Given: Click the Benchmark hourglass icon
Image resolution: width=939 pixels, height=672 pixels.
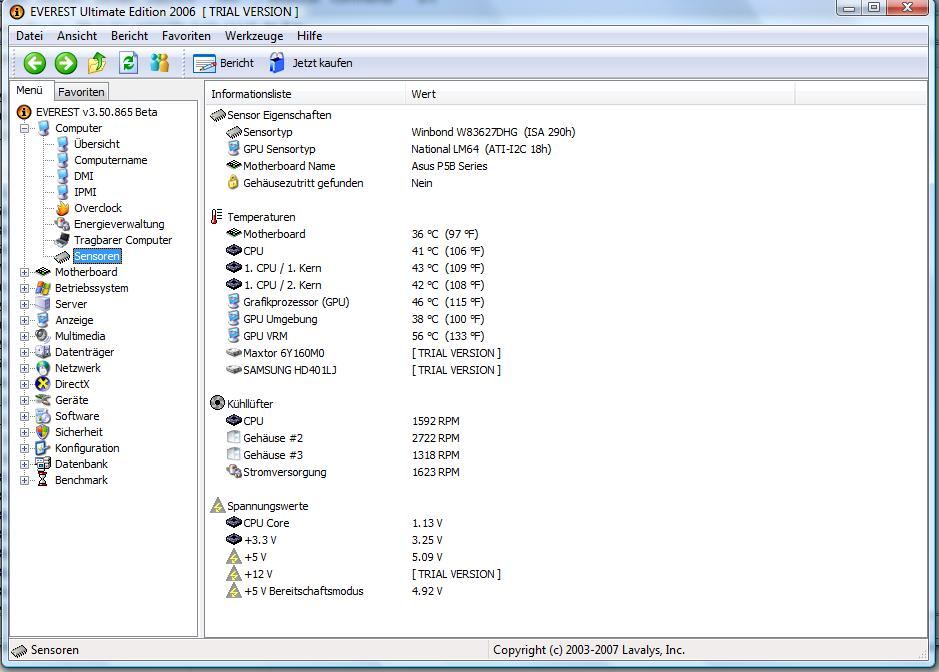Looking at the screenshot, I should (43, 480).
